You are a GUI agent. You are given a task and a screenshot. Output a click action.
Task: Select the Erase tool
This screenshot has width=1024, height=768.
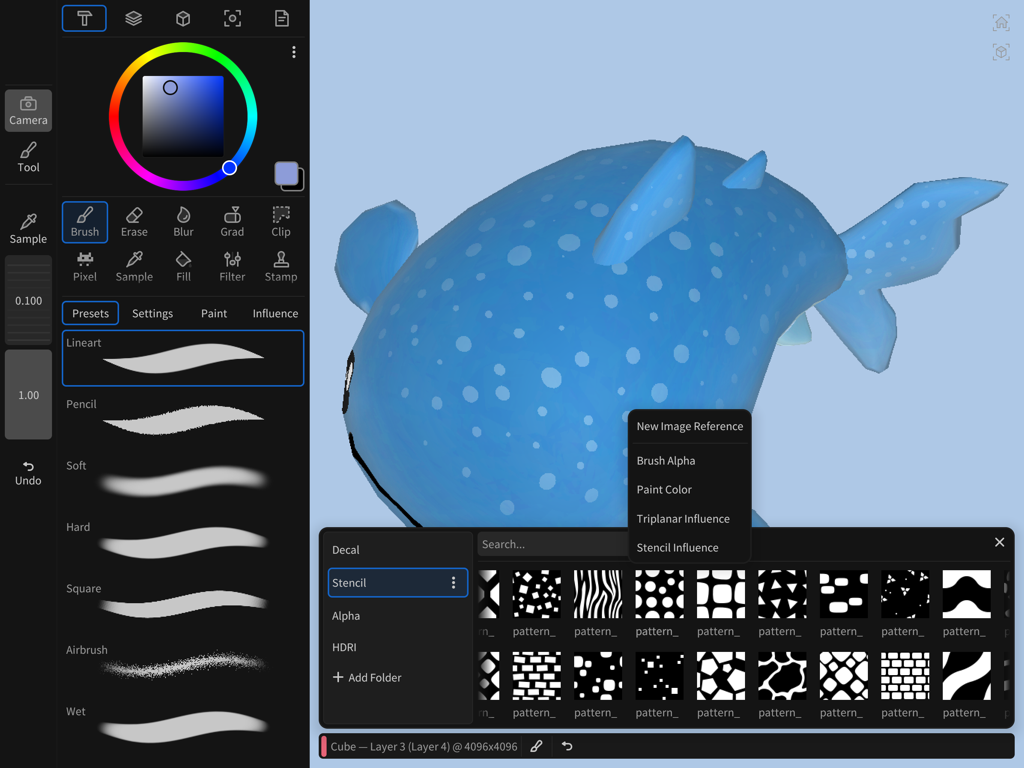click(134, 222)
